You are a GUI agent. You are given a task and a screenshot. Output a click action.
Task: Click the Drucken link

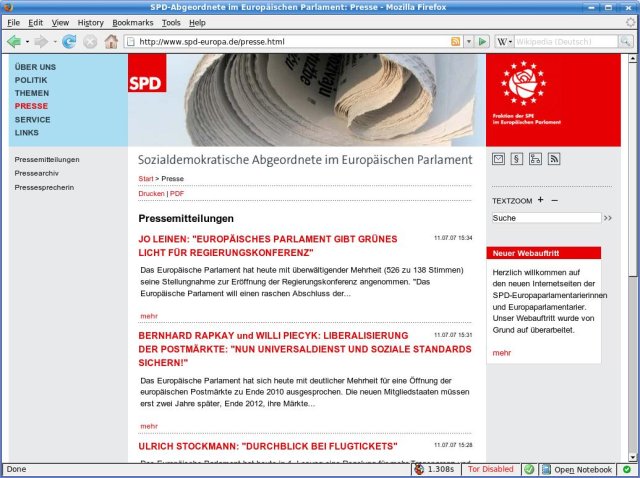(x=151, y=193)
